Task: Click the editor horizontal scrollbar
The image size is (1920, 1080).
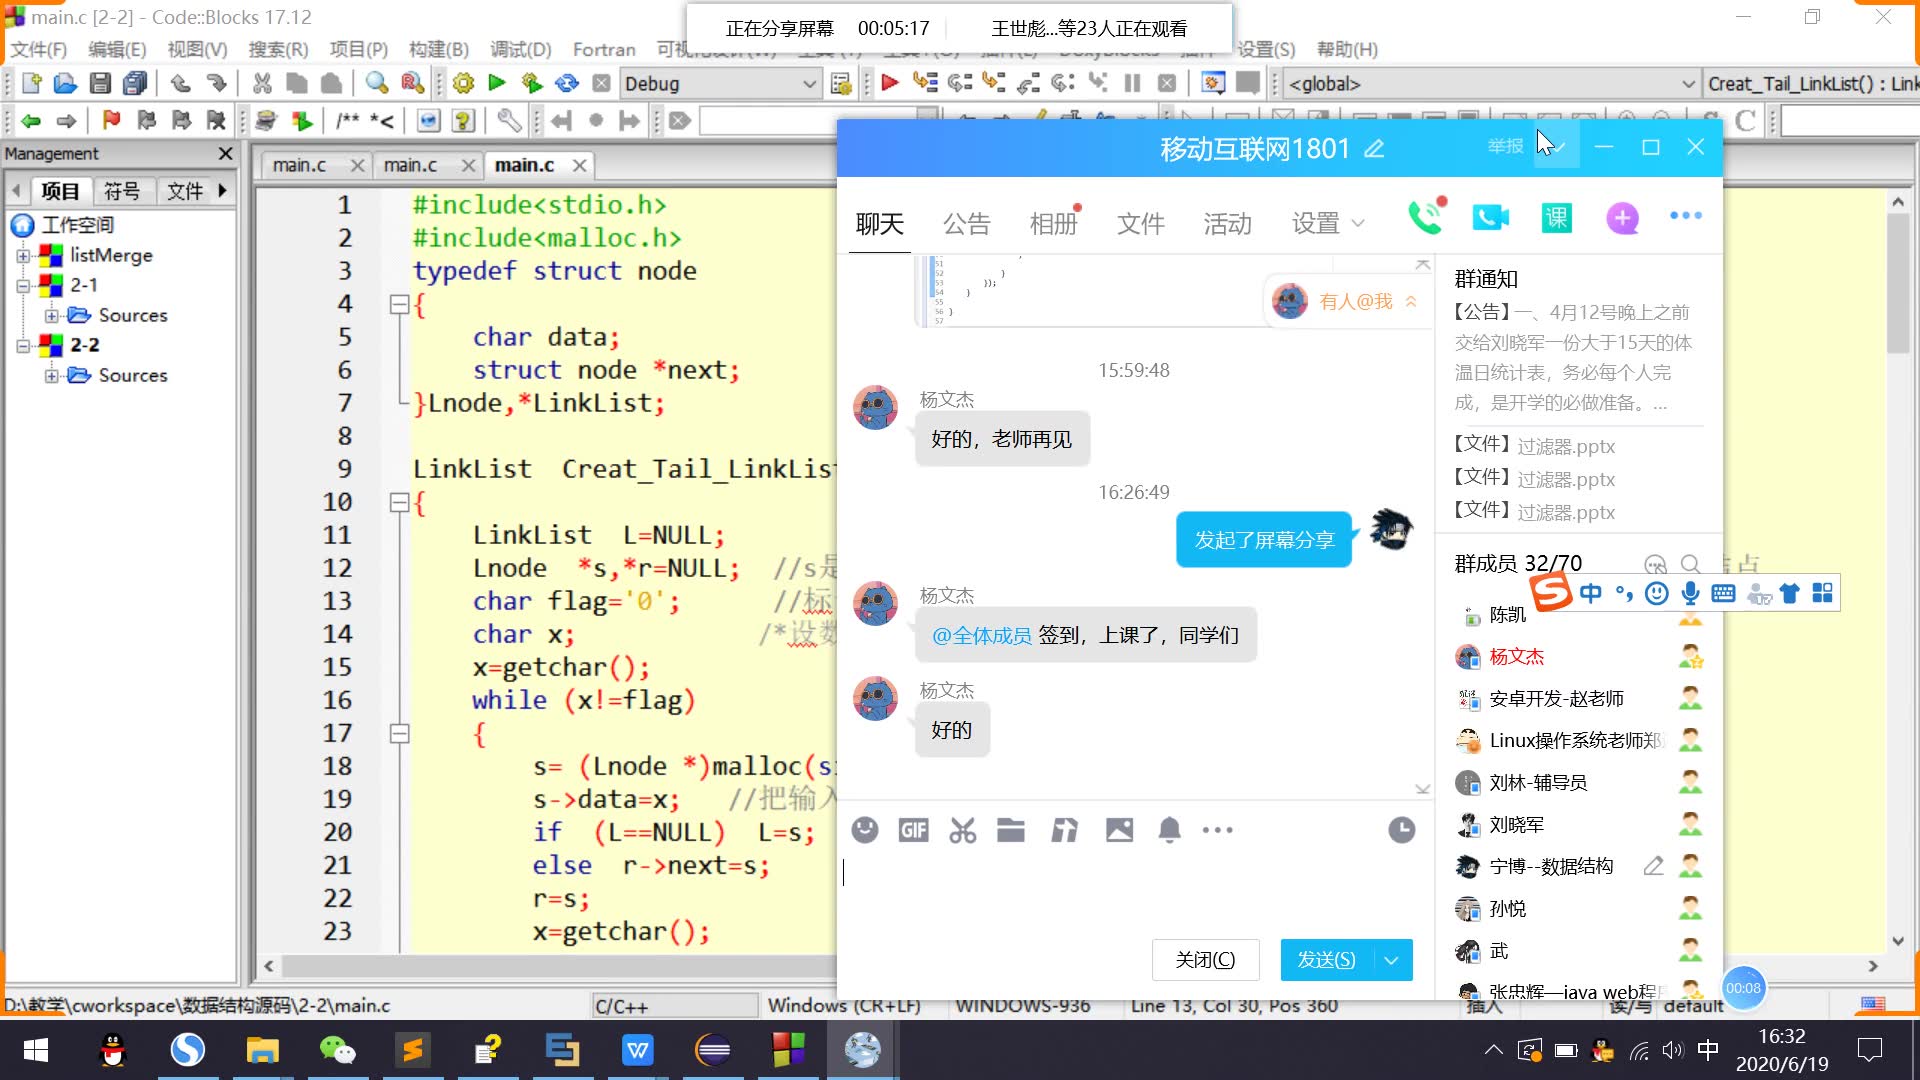Action: [550, 966]
